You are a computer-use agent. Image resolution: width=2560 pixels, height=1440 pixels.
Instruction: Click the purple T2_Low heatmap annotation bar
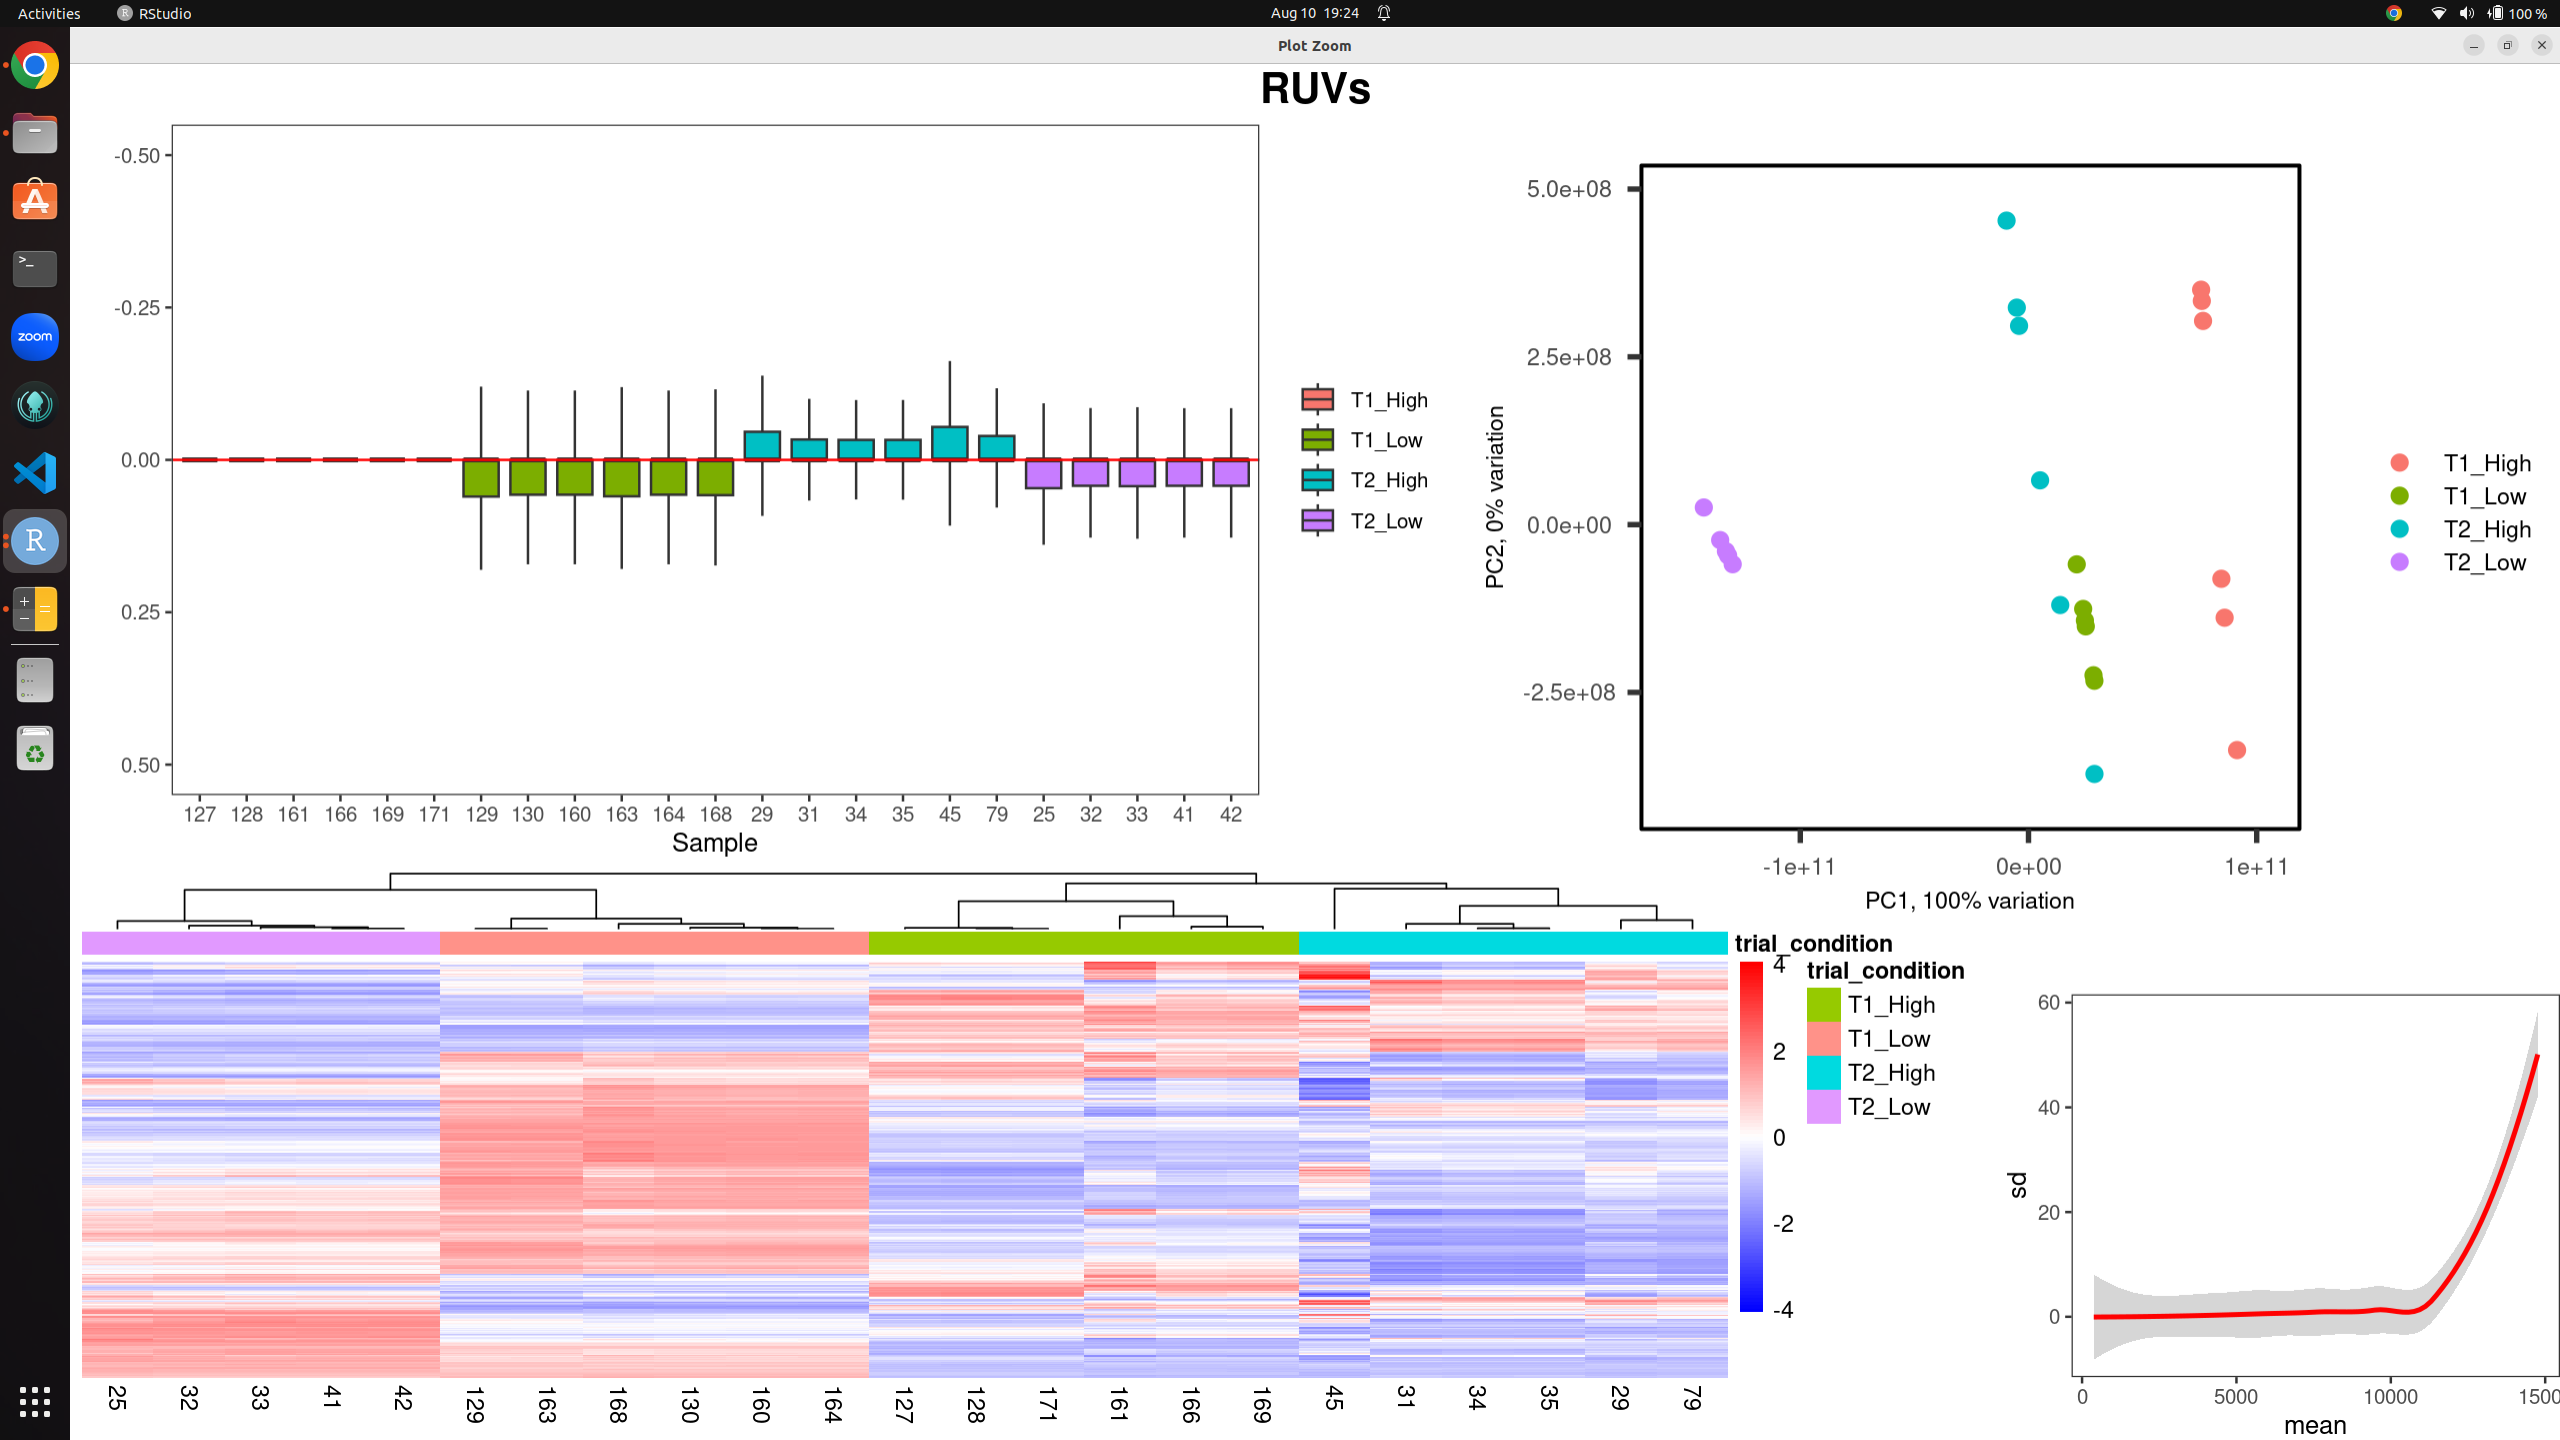pos(260,943)
